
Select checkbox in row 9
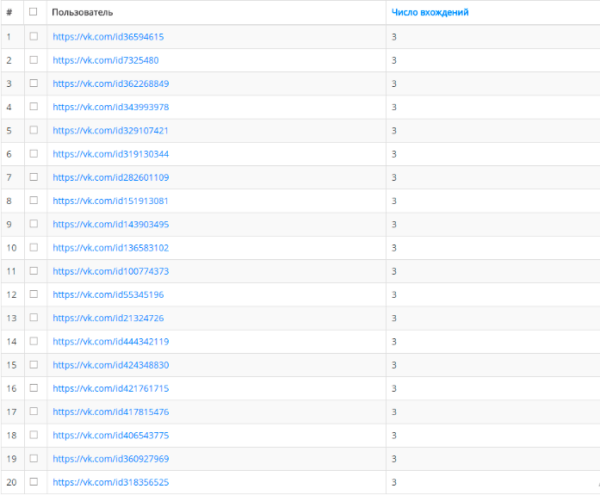point(34,224)
